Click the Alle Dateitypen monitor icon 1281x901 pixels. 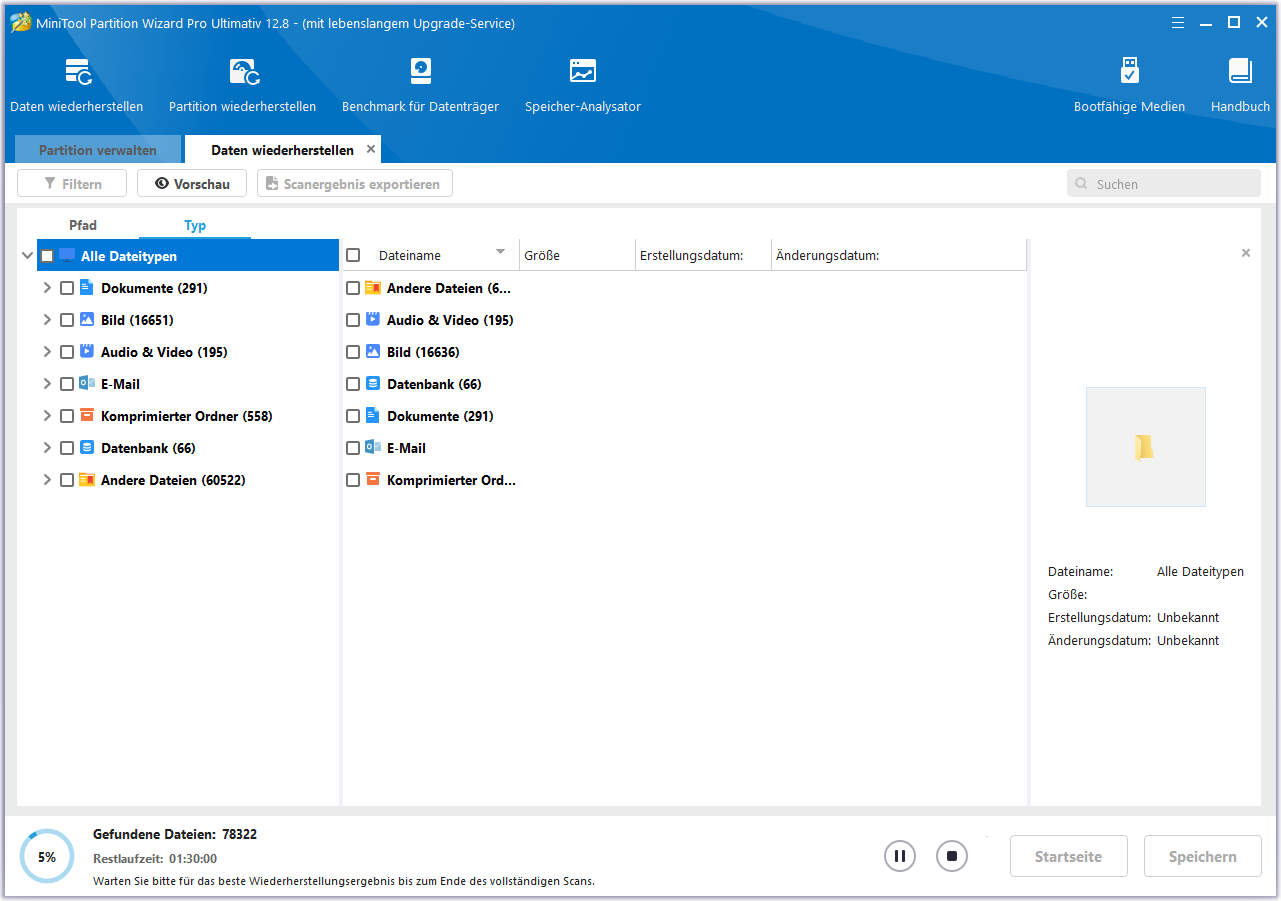67,256
